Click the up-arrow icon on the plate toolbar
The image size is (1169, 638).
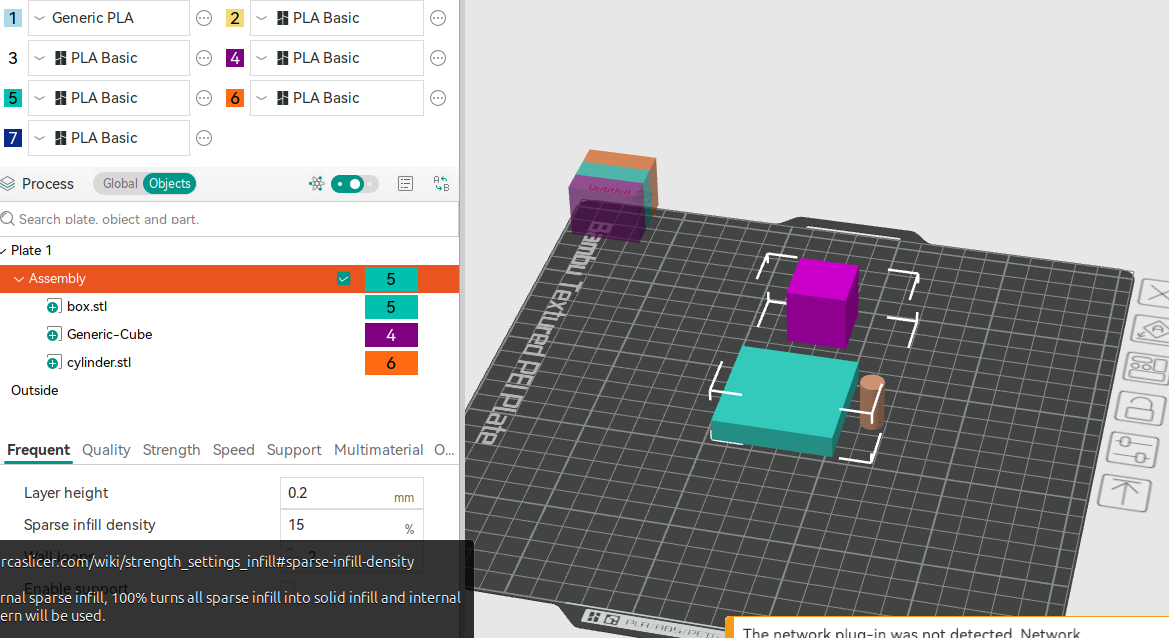click(x=1125, y=492)
